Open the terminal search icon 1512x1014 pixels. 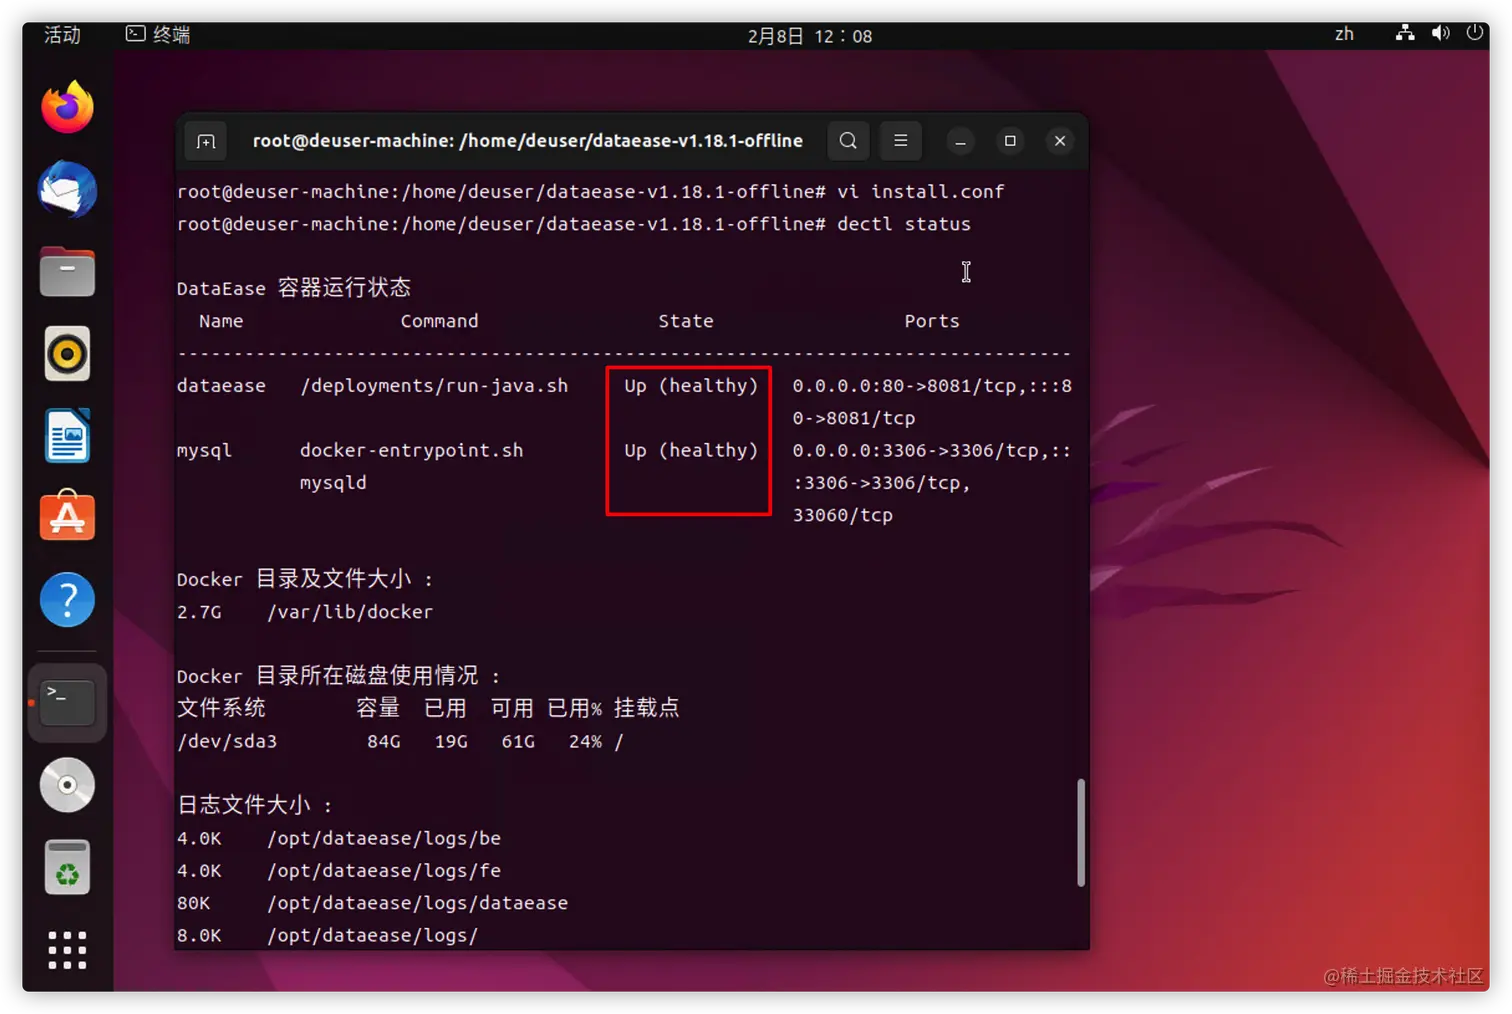coord(848,140)
